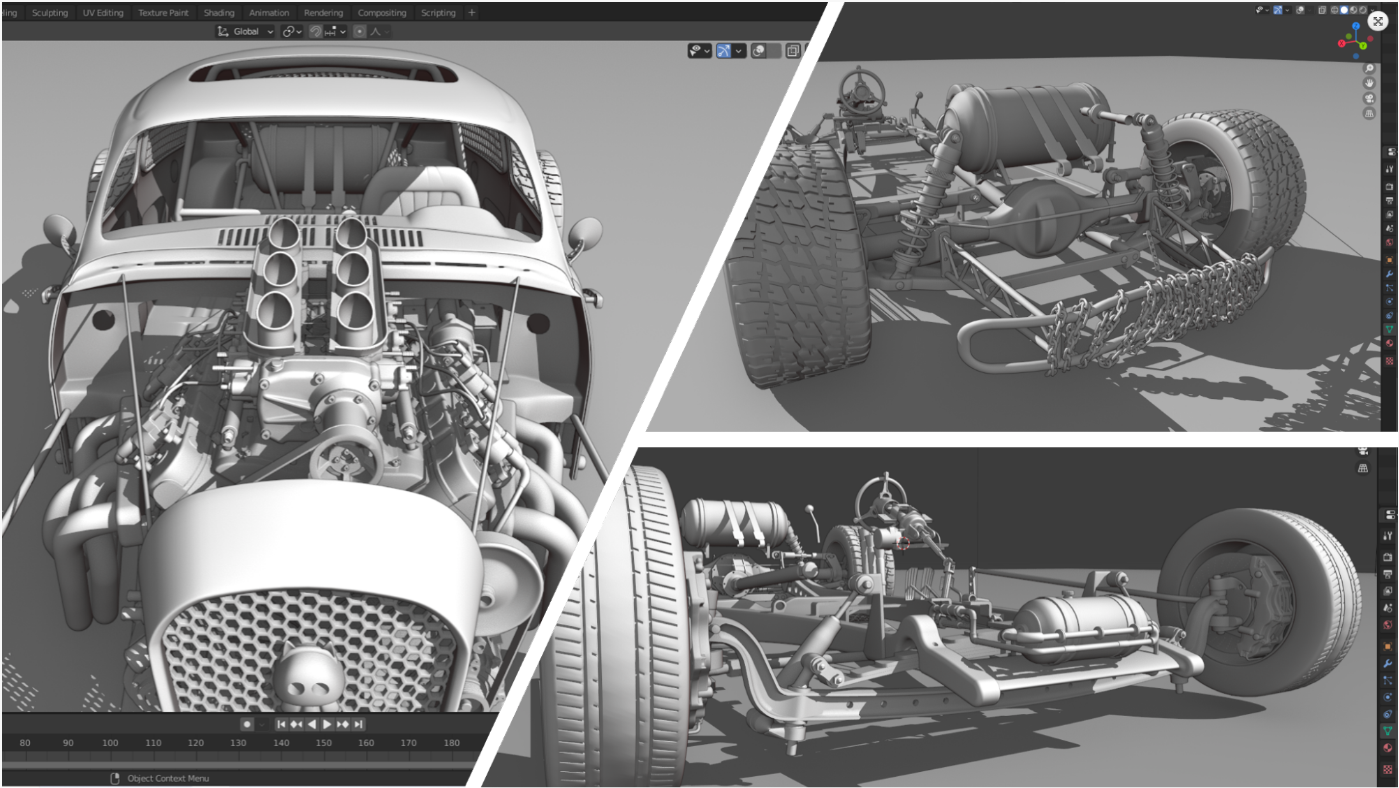
Task: Open Object Data green triangle, bottom-right panel
Action: (x=1388, y=729)
